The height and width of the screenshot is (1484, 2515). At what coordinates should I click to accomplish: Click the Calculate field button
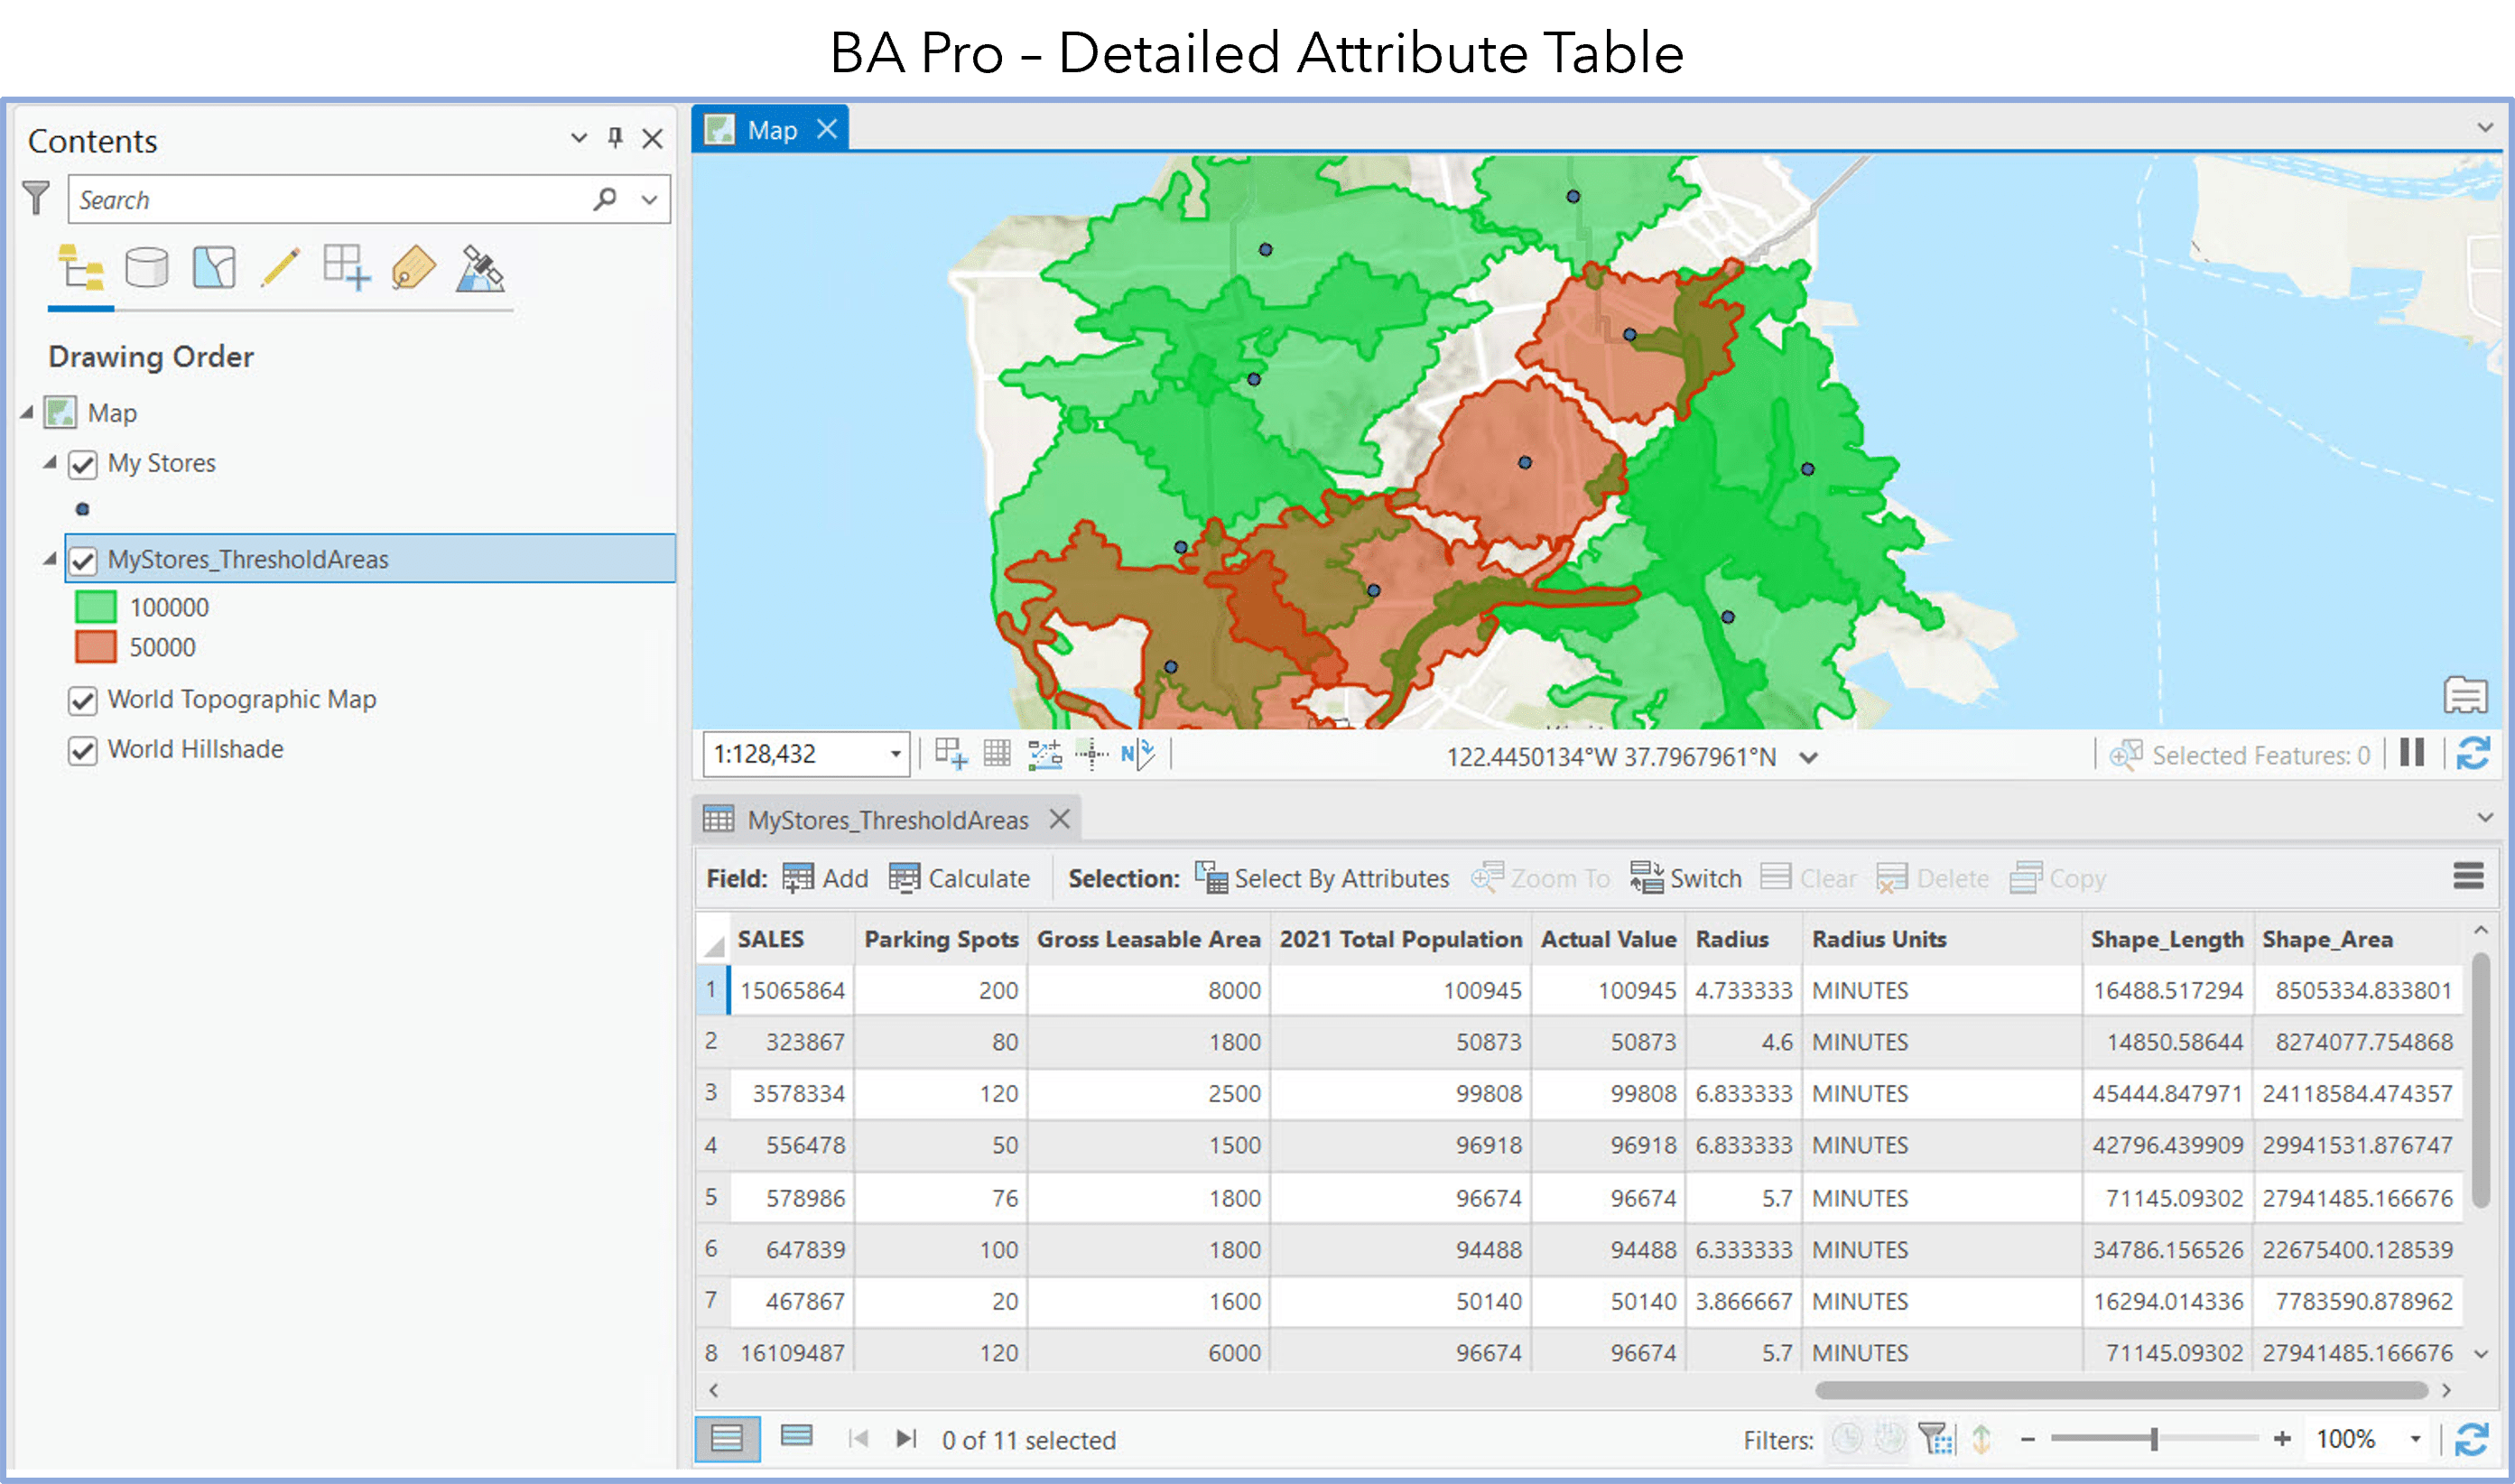click(x=959, y=878)
